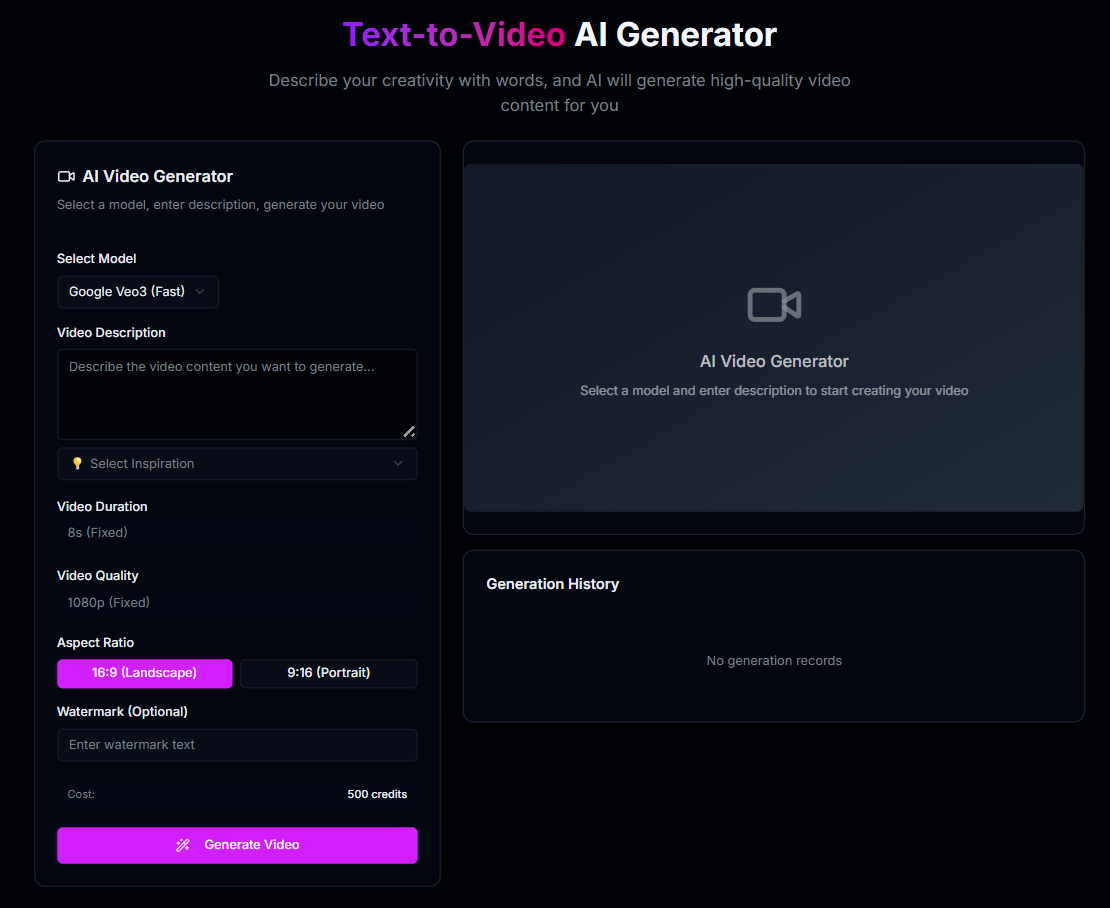Click the lightbulb icon on Select Inspiration
This screenshot has width=1110, height=908.
click(x=77, y=463)
